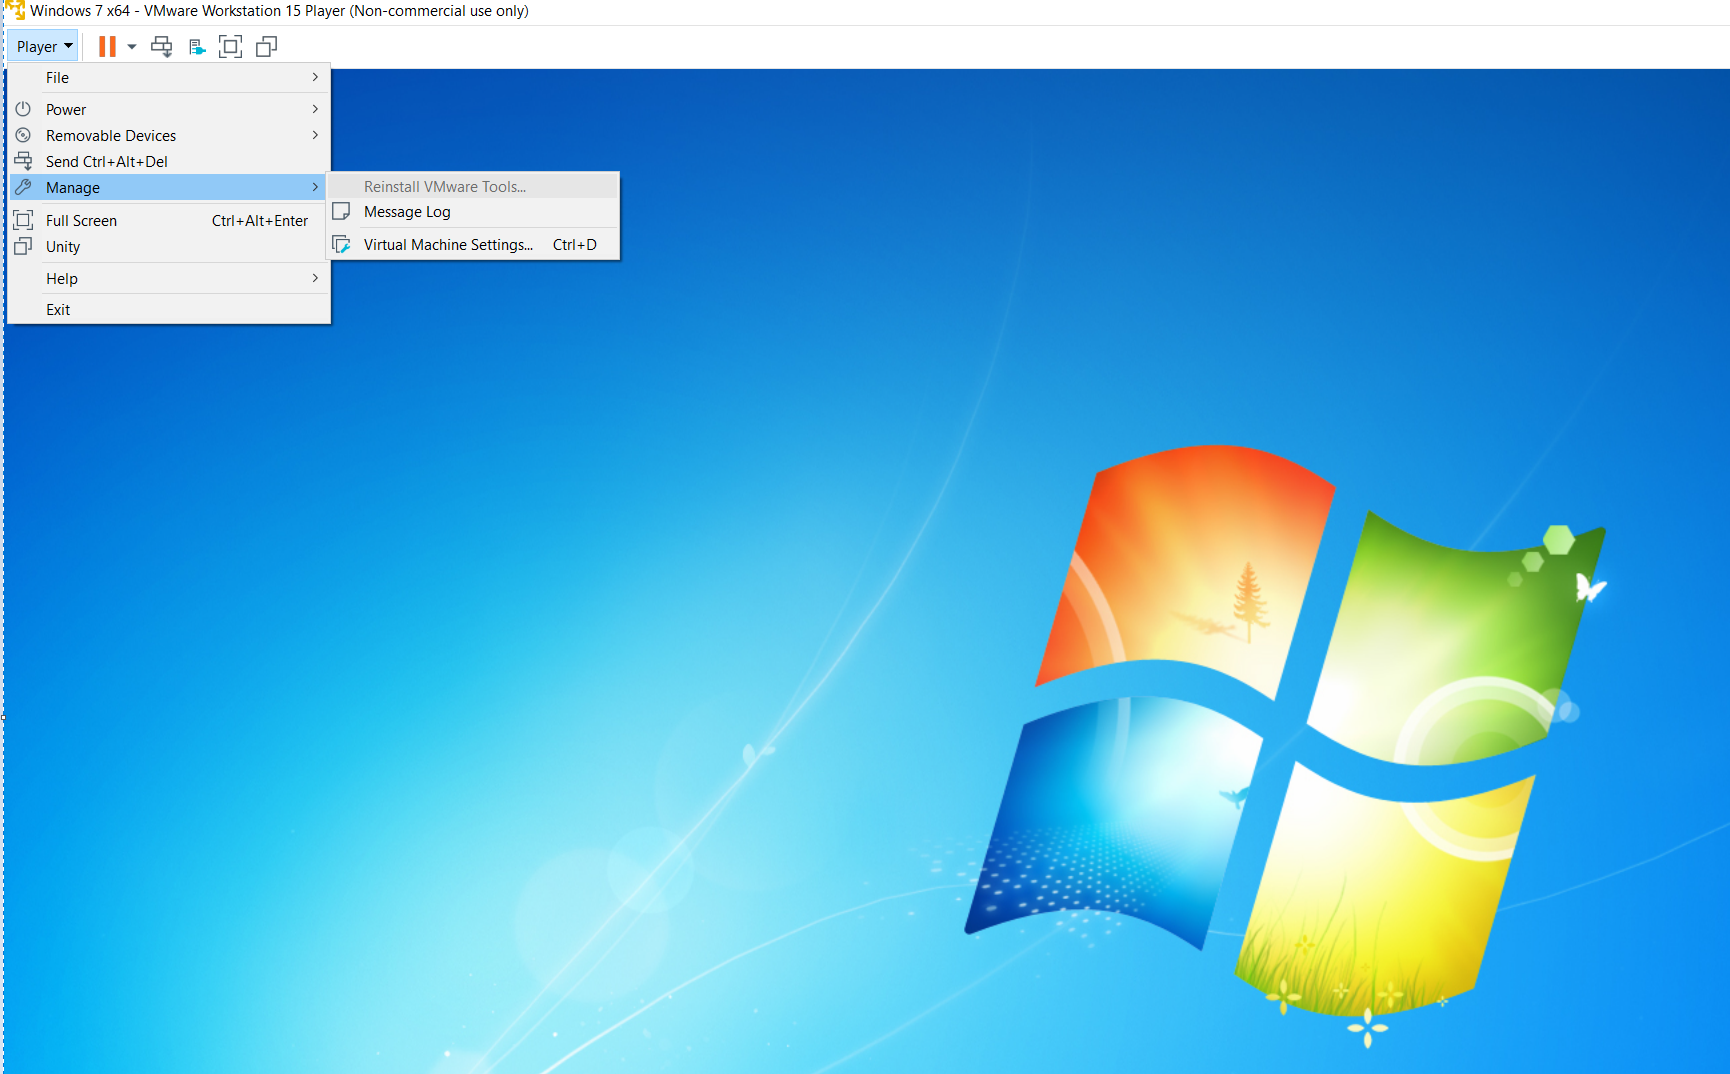
Task: Click Exit in the Player menu
Action: 169,309
